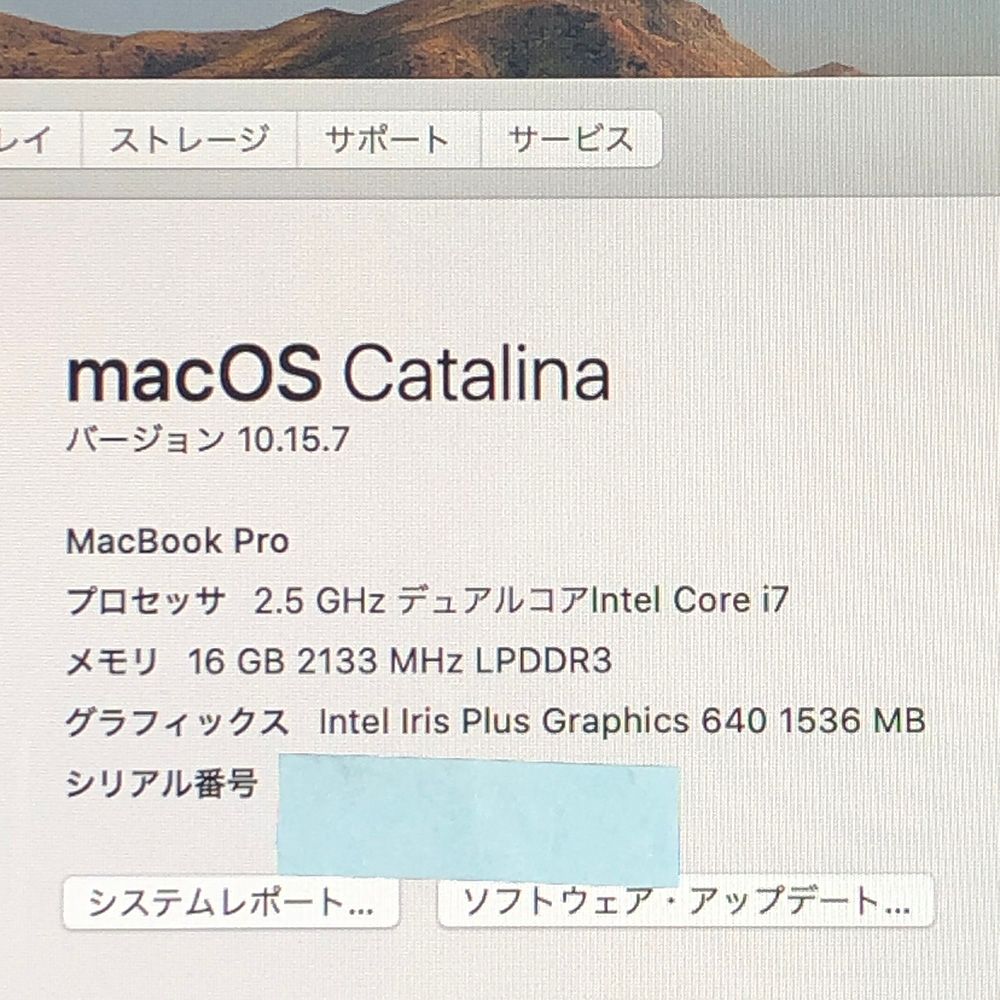Open the サポート tab

click(388, 139)
